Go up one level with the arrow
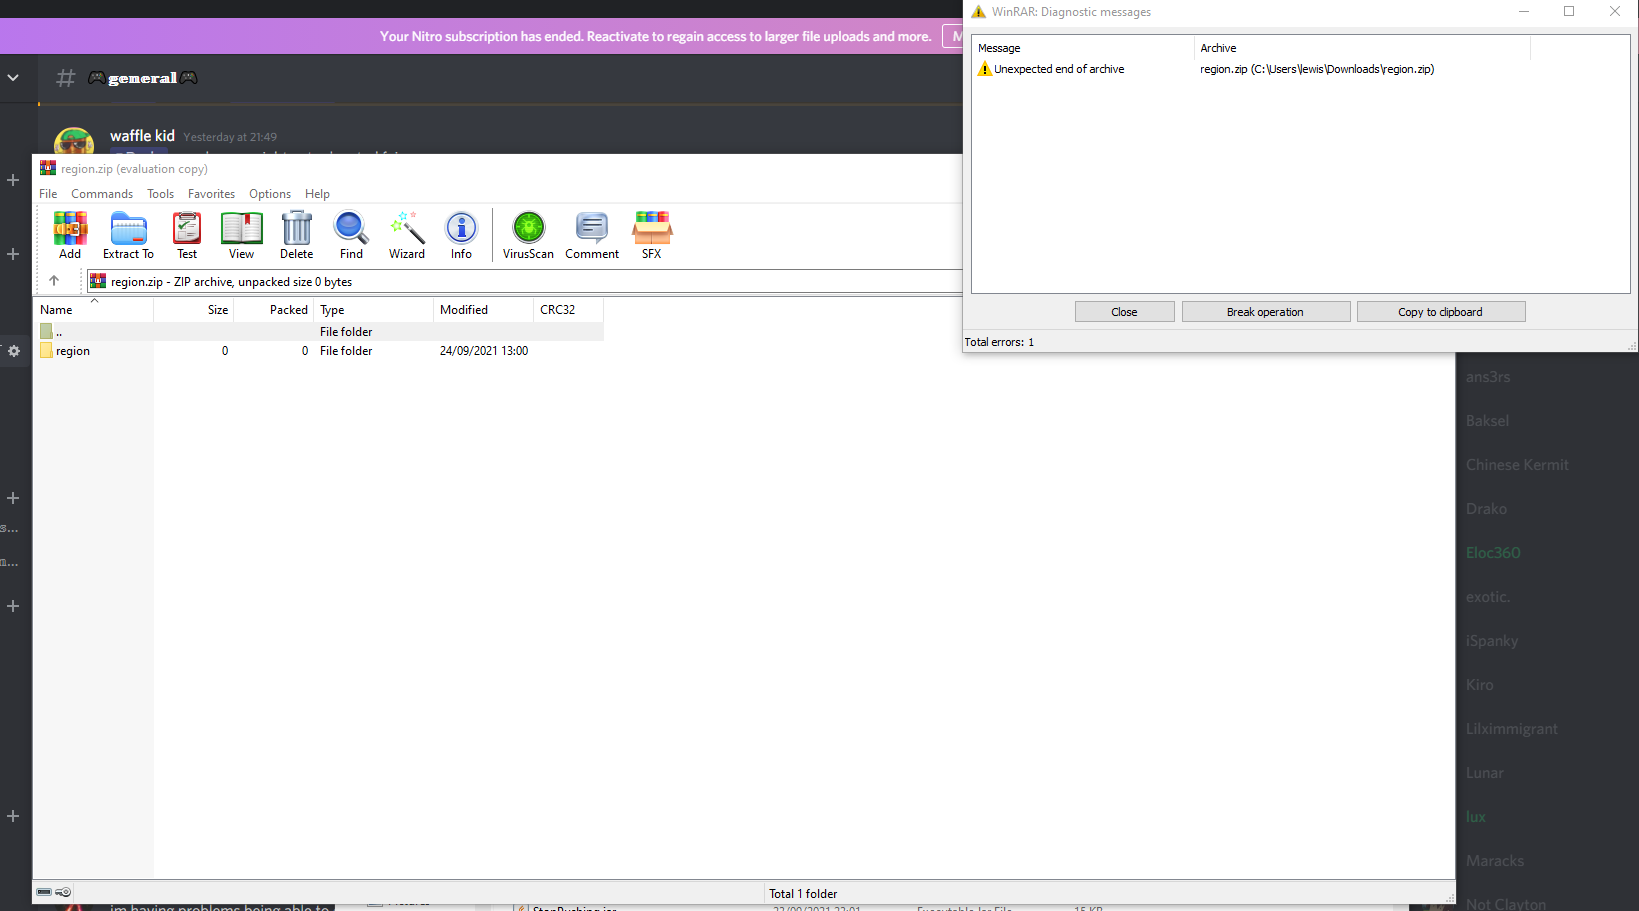This screenshot has width=1639, height=911. tap(54, 281)
